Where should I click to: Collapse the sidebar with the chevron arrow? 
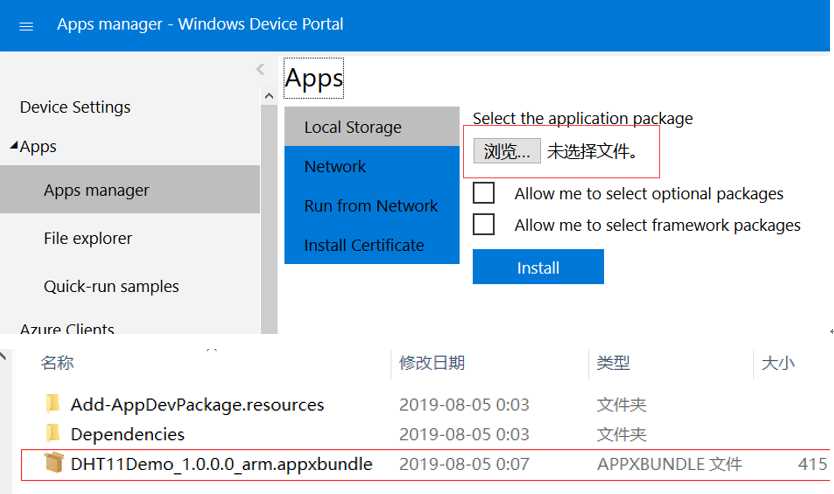(260, 69)
